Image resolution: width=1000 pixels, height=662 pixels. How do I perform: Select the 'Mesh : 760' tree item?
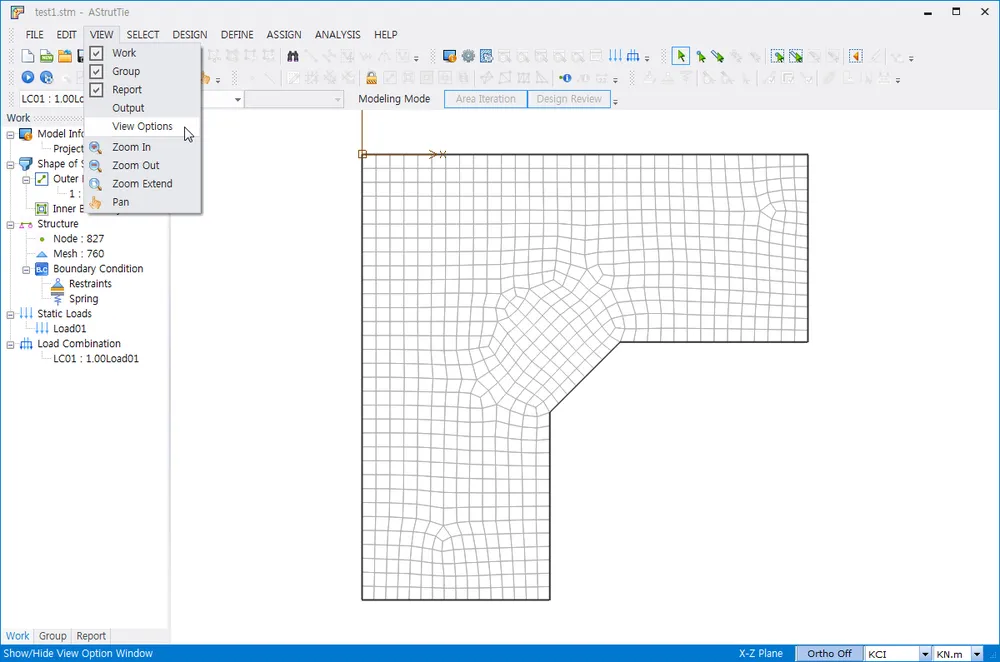tap(78, 254)
